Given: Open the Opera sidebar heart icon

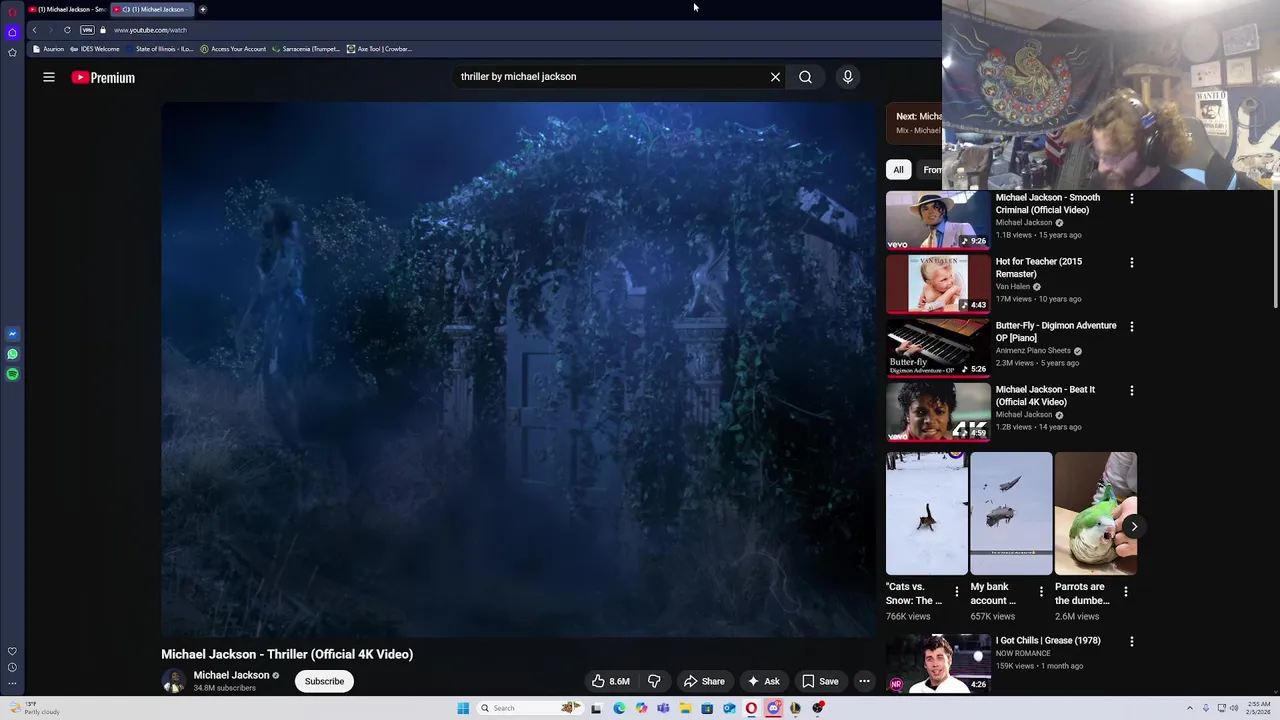Looking at the screenshot, I should (12, 651).
